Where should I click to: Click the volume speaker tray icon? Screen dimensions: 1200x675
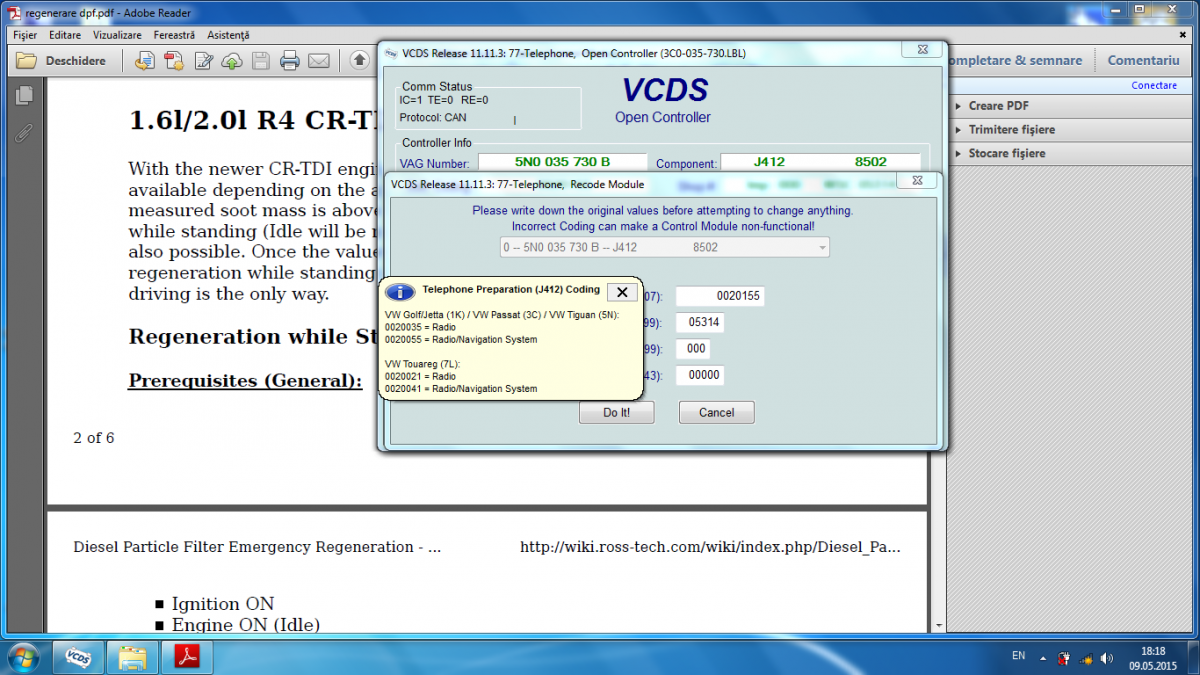pyautogui.click(x=1107, y=657)
